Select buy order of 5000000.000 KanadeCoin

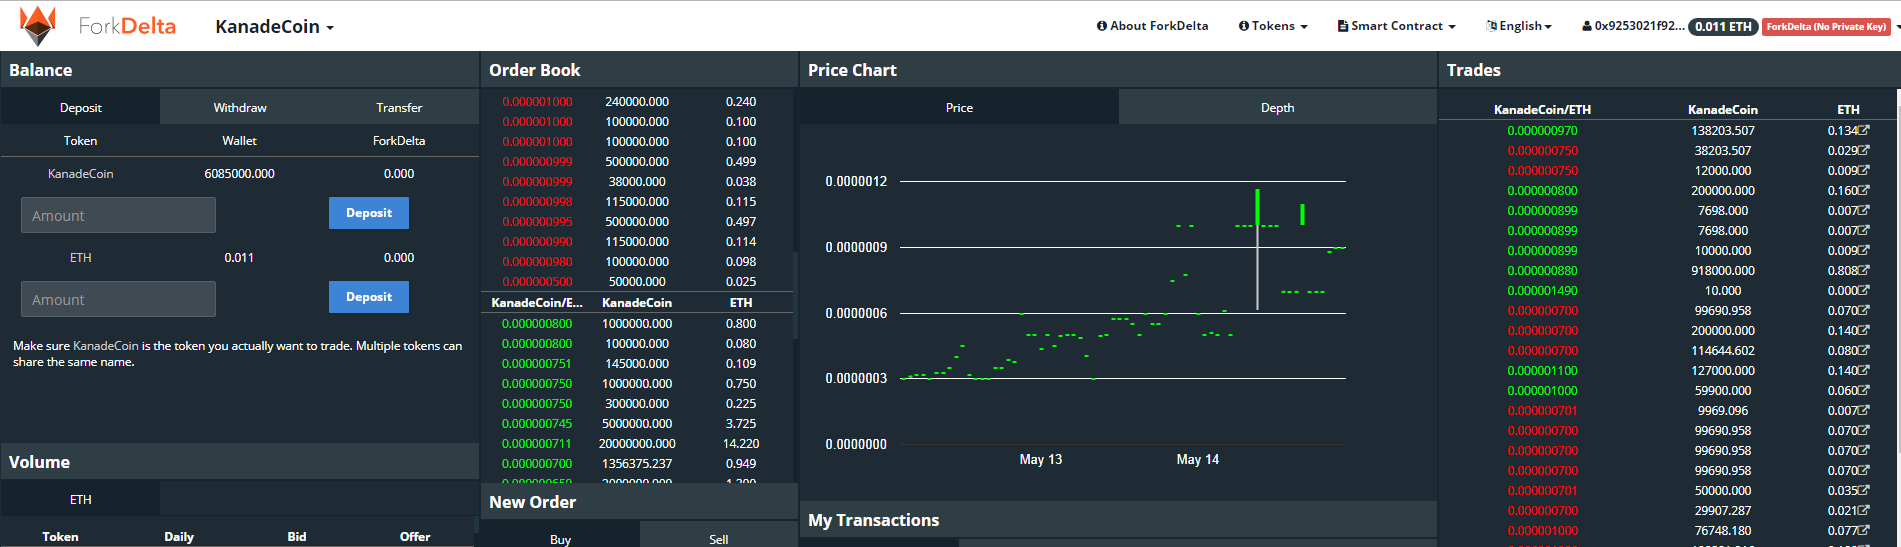pos(637,423)
